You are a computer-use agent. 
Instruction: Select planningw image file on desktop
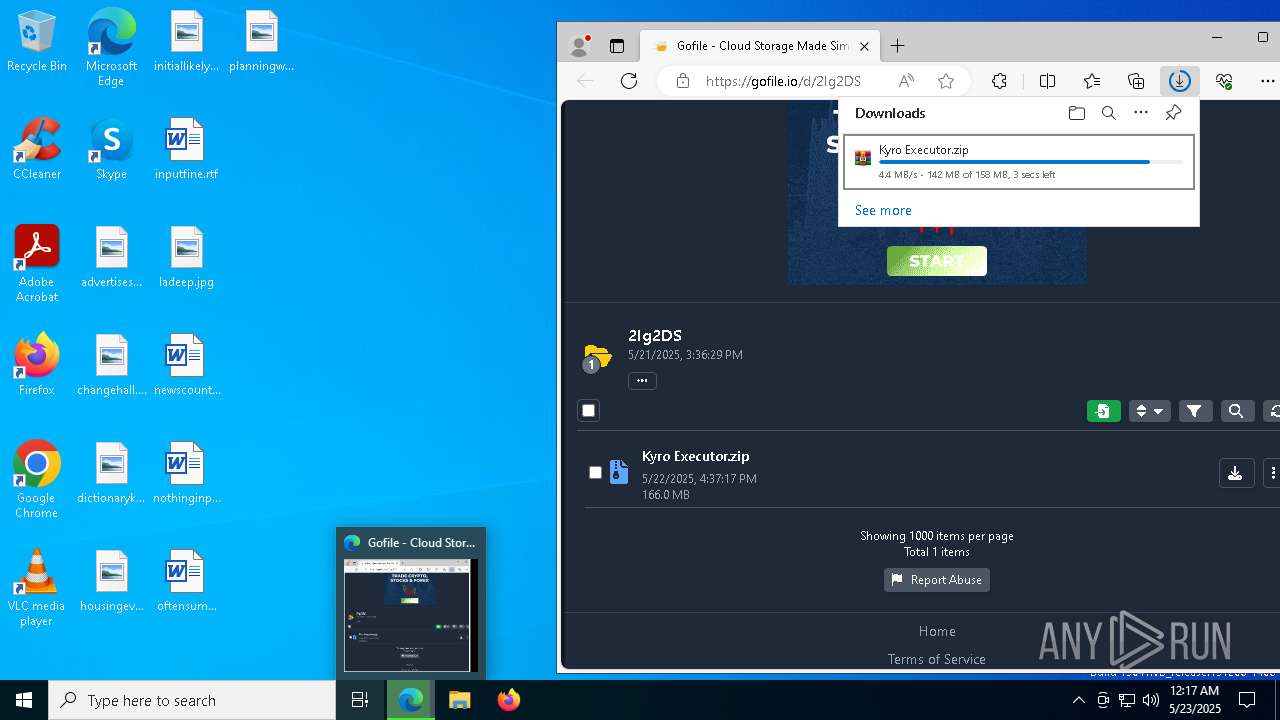261,42
